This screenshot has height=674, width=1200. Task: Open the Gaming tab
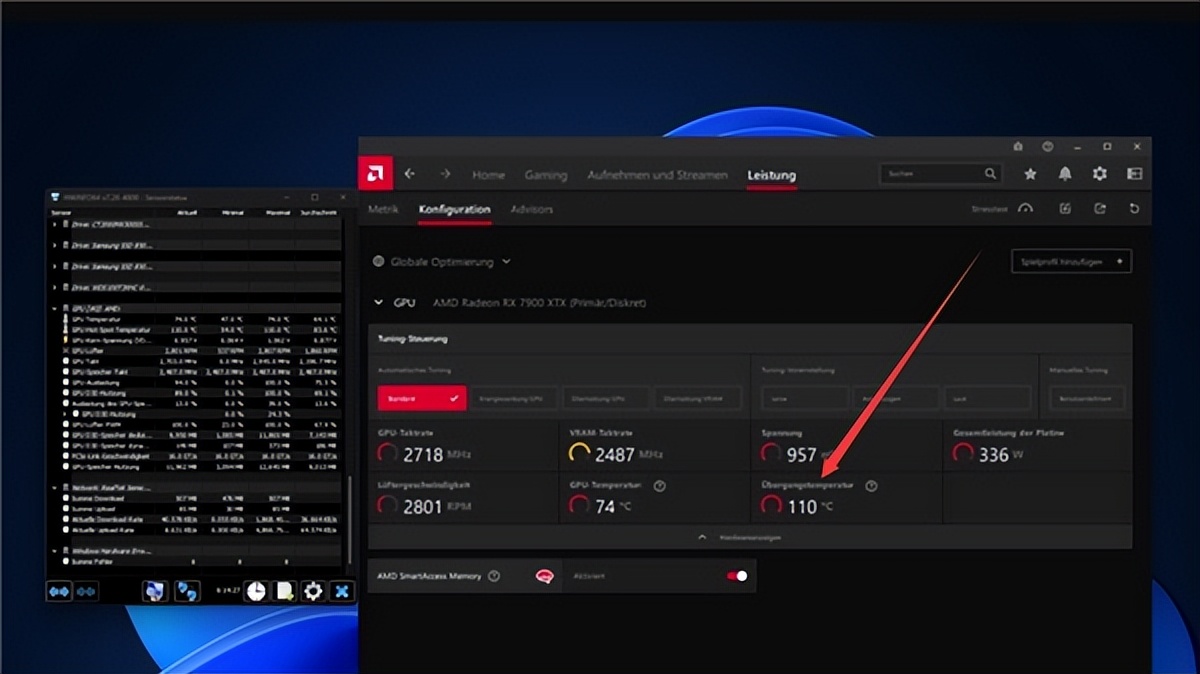click(x=546, y=175)
